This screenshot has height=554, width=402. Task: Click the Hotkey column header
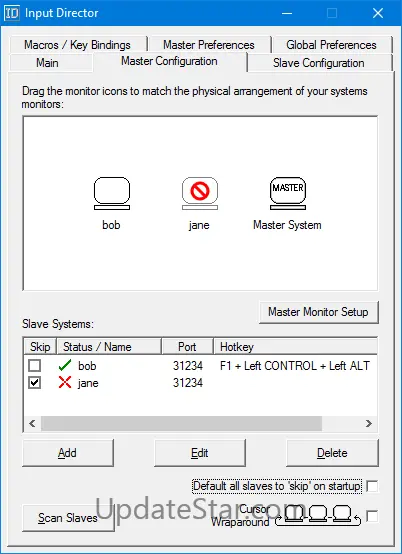pos(295,347)
